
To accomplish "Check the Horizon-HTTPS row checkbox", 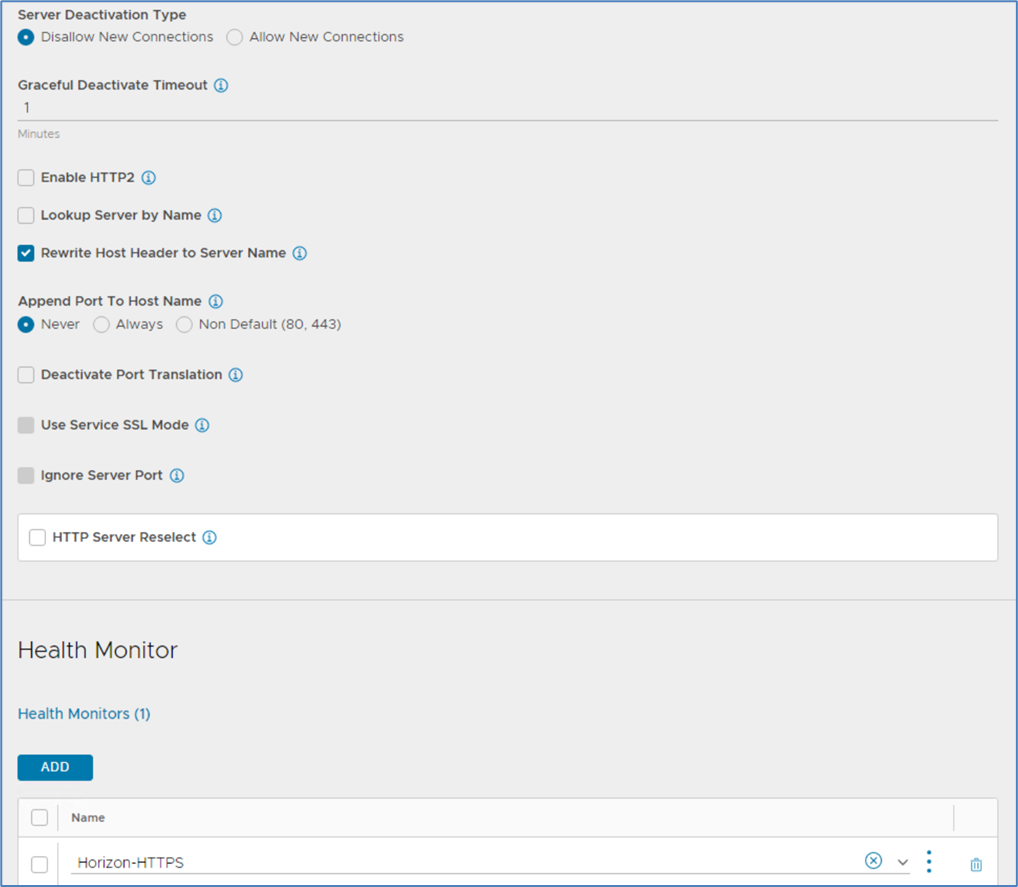I will [x=40, y=864].
